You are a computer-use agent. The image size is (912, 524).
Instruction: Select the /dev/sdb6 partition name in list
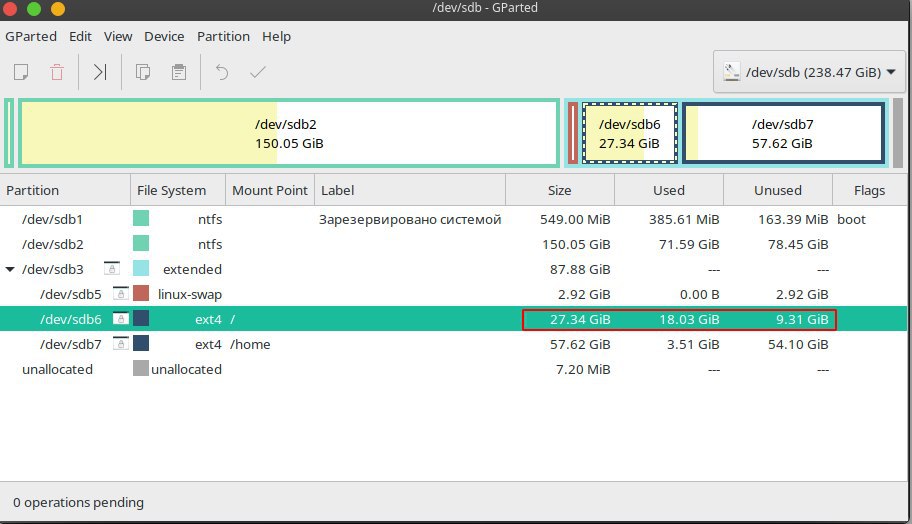[x=70, y=319]
